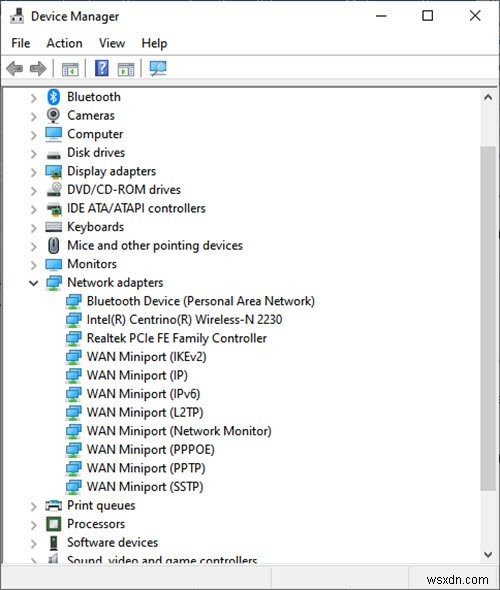Expand the Print queues category
The image size is (500, 590).
(33, 506)
